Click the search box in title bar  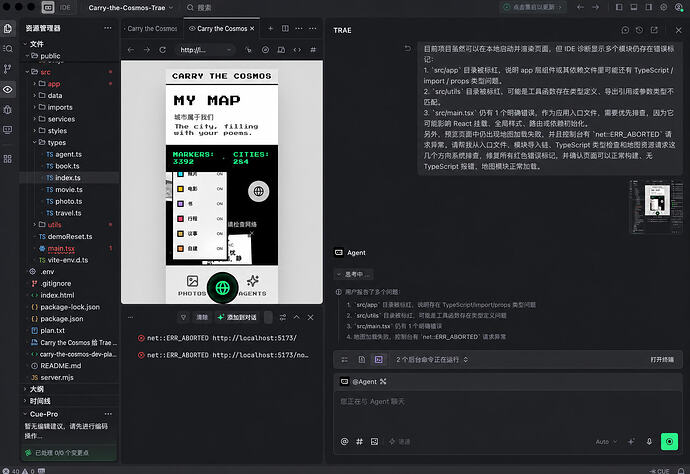click(199, 7)
